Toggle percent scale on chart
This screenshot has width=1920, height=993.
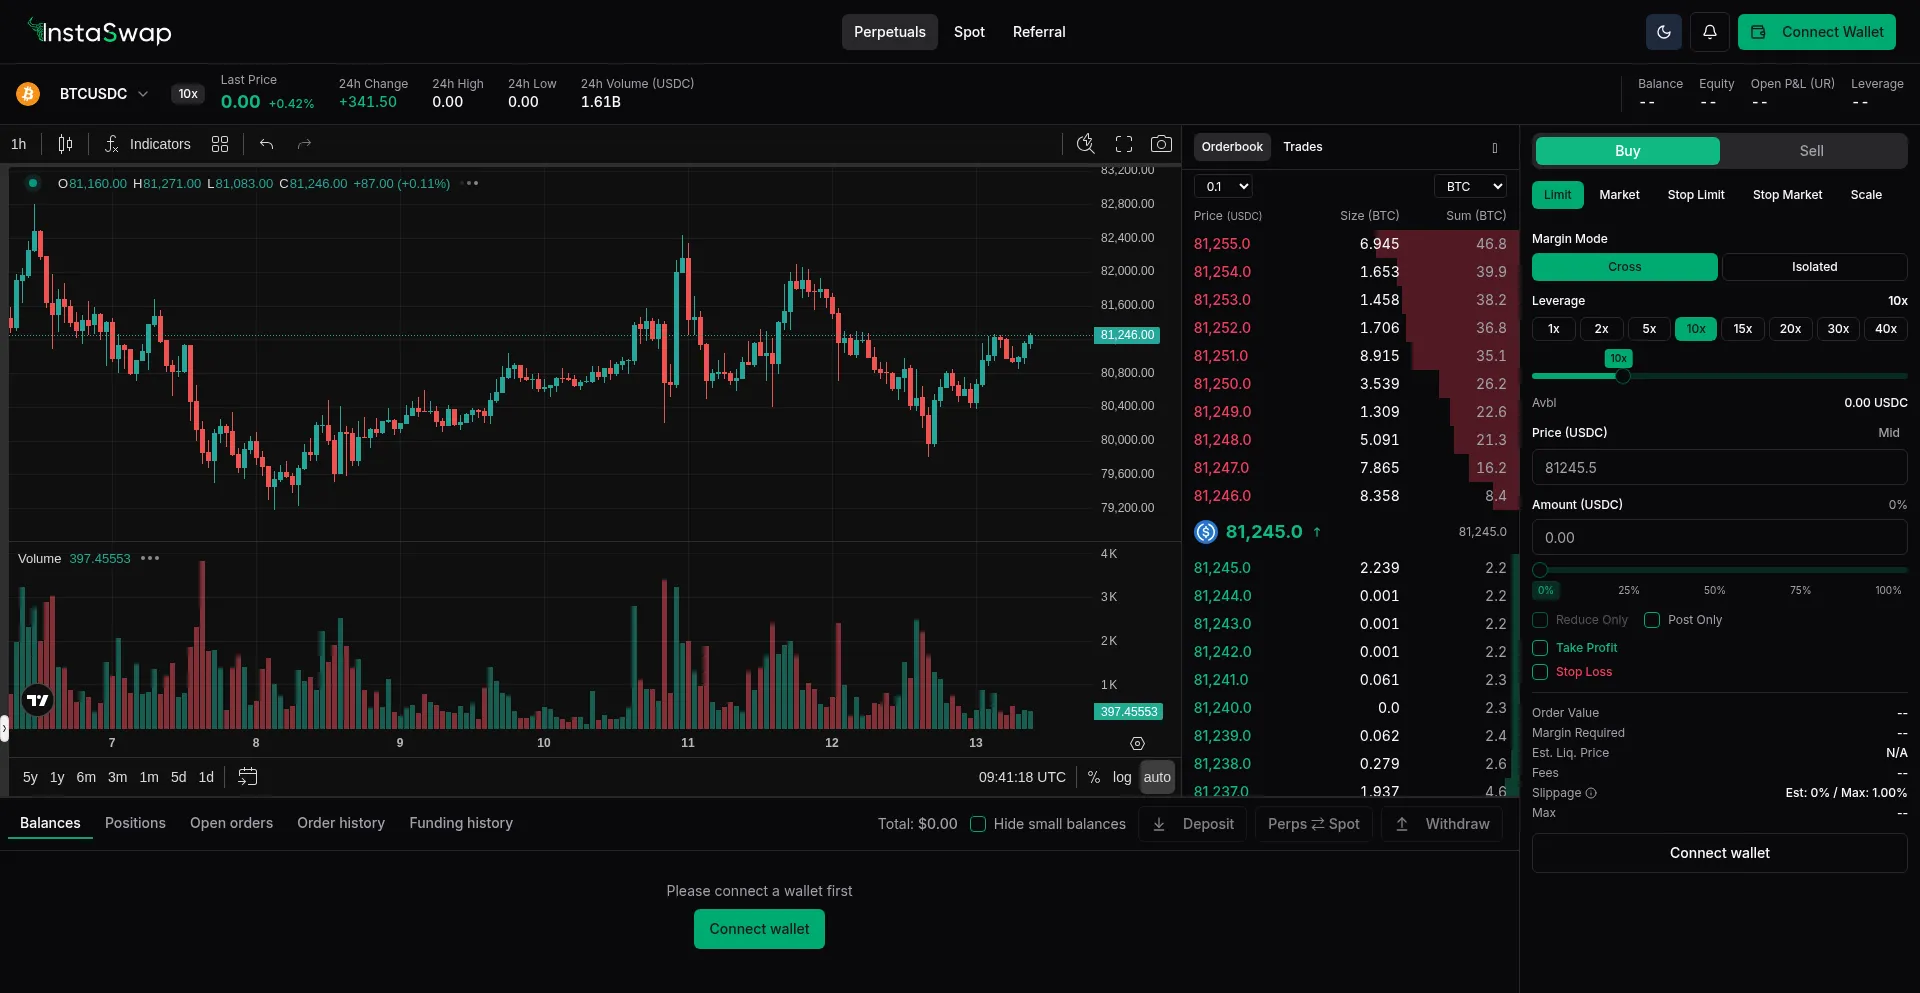[x=1094, y=777]
